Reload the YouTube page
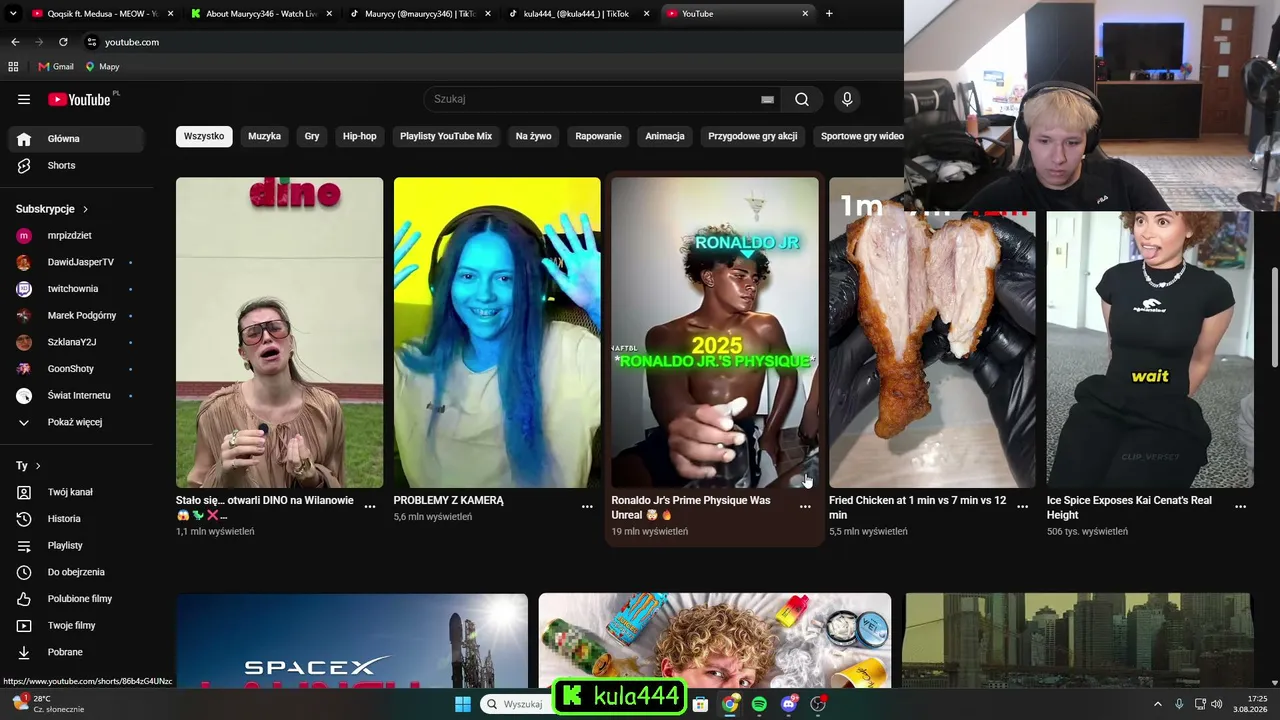This screenshot has width=1280, height=720. point(63,42)
